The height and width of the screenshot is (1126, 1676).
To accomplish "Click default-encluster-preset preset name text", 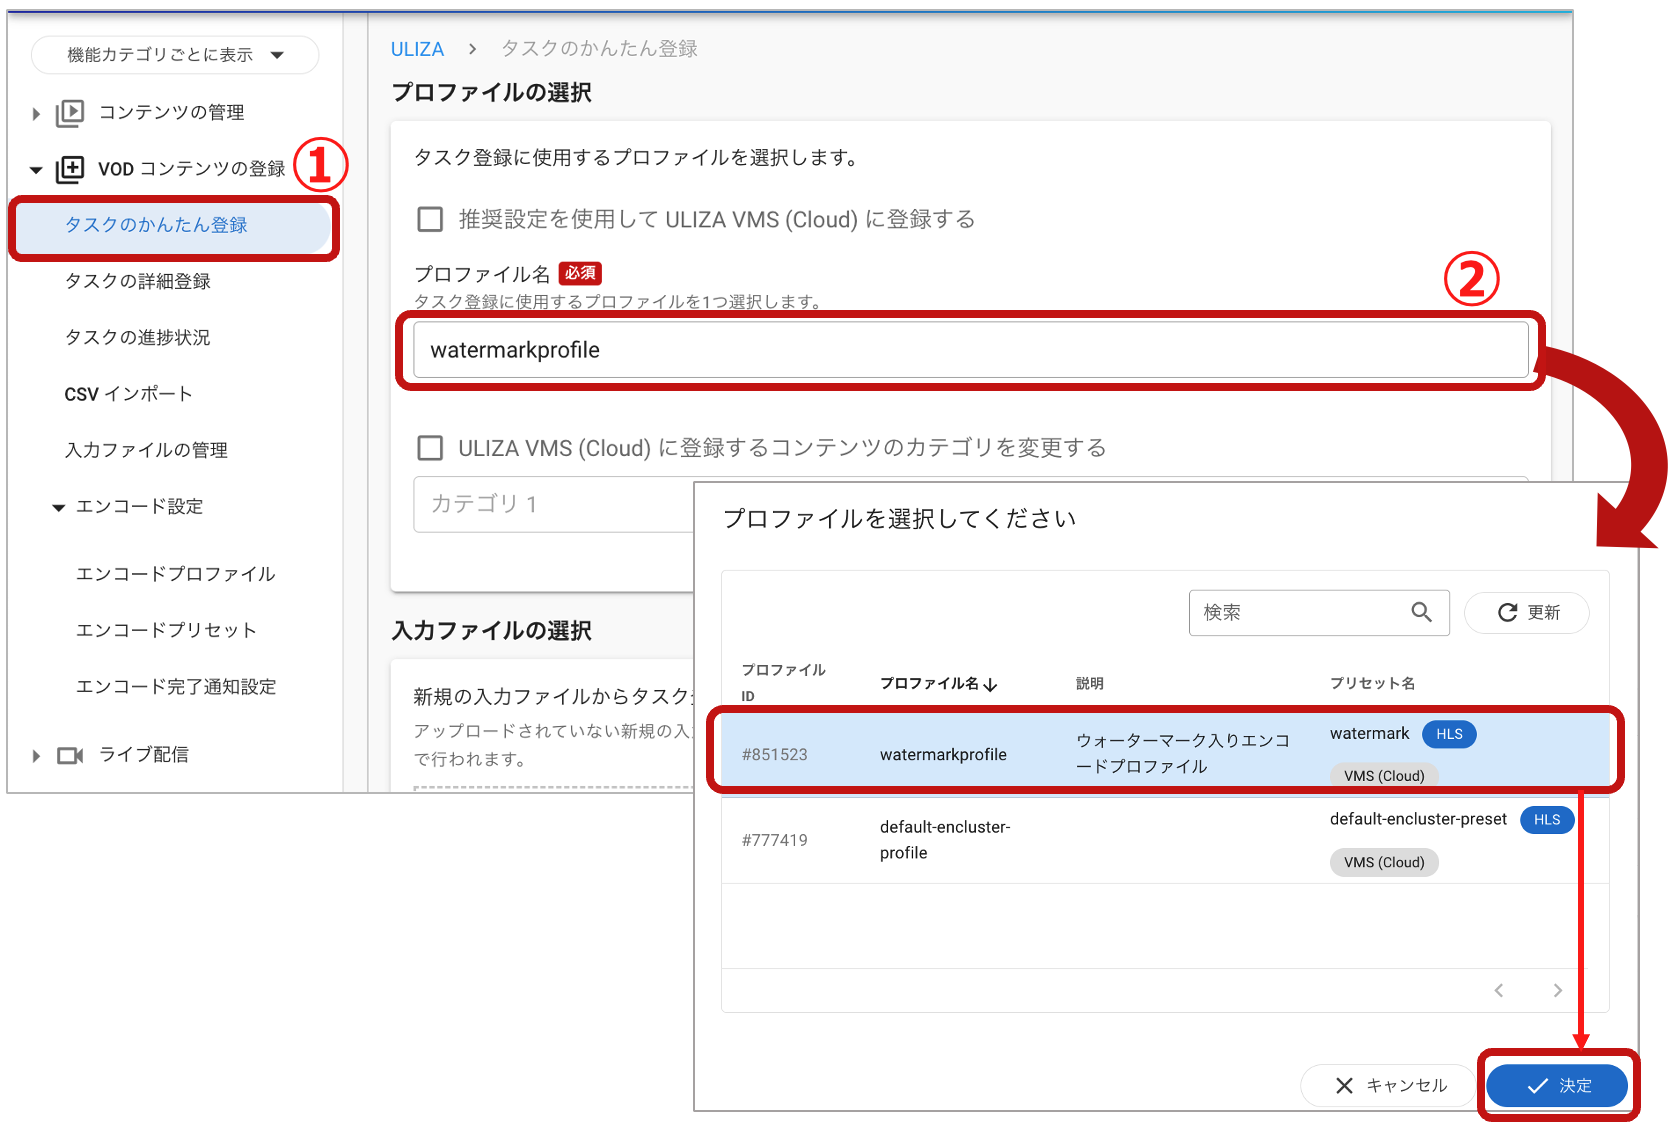I will coord(1418,819).
